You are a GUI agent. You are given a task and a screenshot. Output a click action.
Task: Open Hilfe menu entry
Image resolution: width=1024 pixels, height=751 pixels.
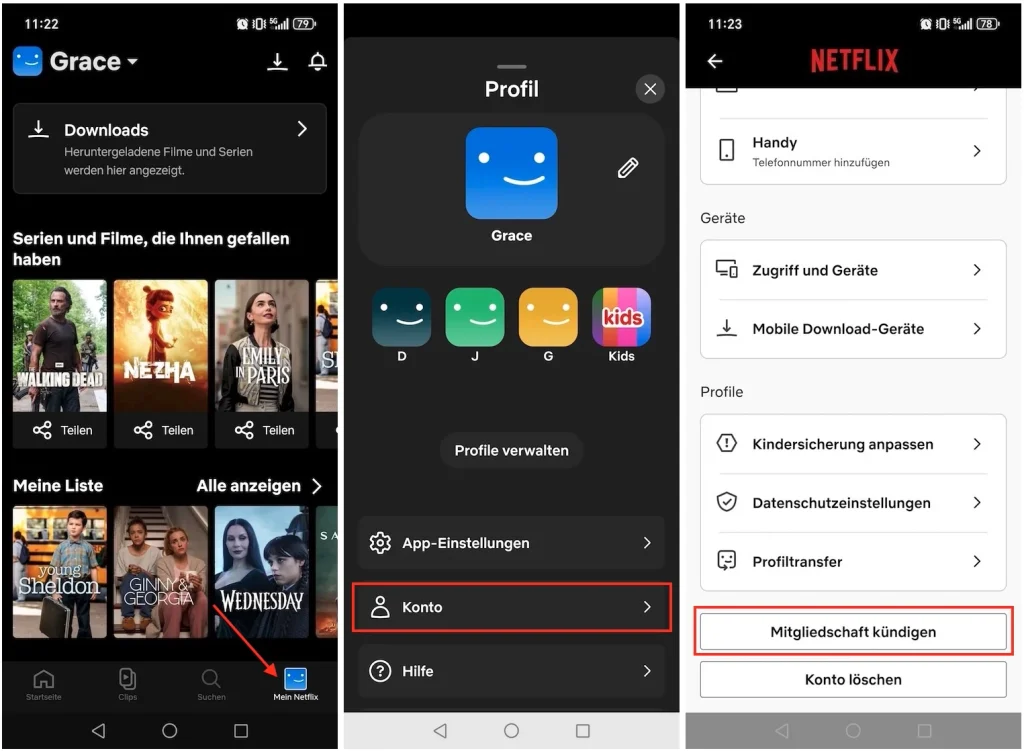pyautogui.click(x=511, y=671)
